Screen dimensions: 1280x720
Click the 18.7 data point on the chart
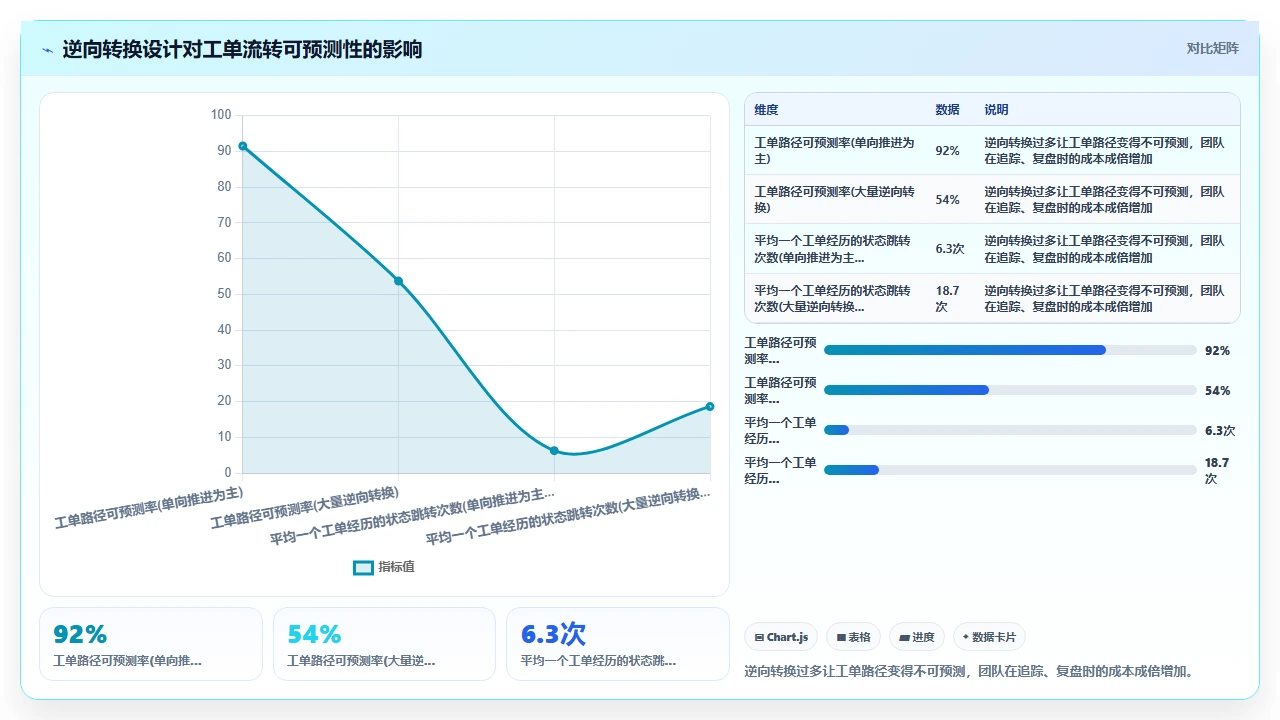[710, 406]
